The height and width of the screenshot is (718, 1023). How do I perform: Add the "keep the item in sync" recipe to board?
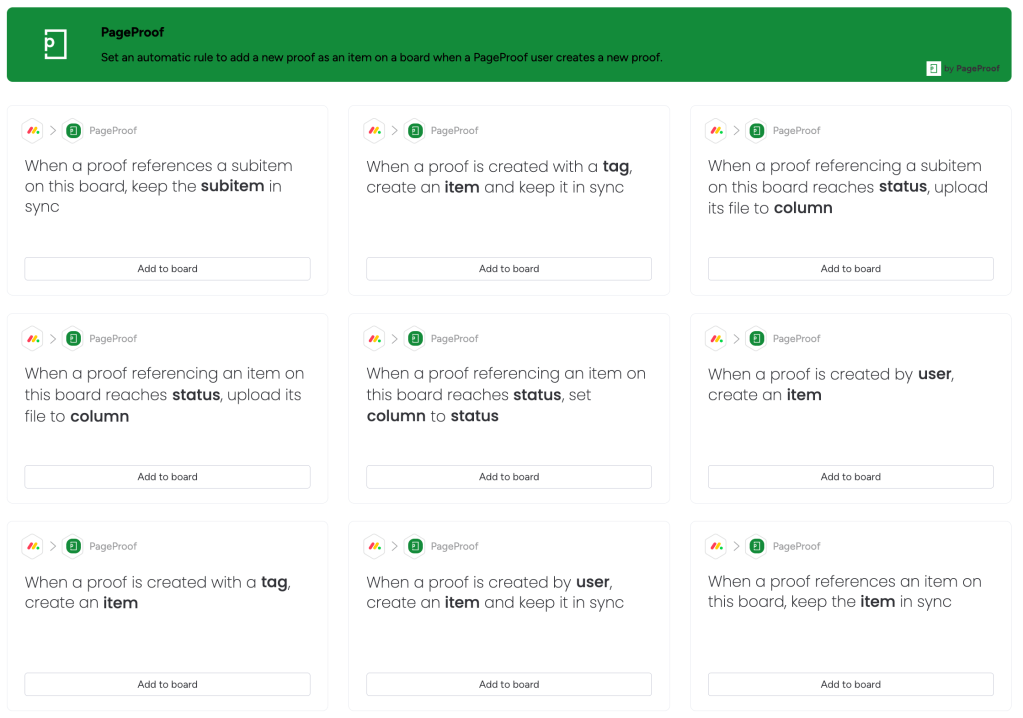click(x=850, y=685)
